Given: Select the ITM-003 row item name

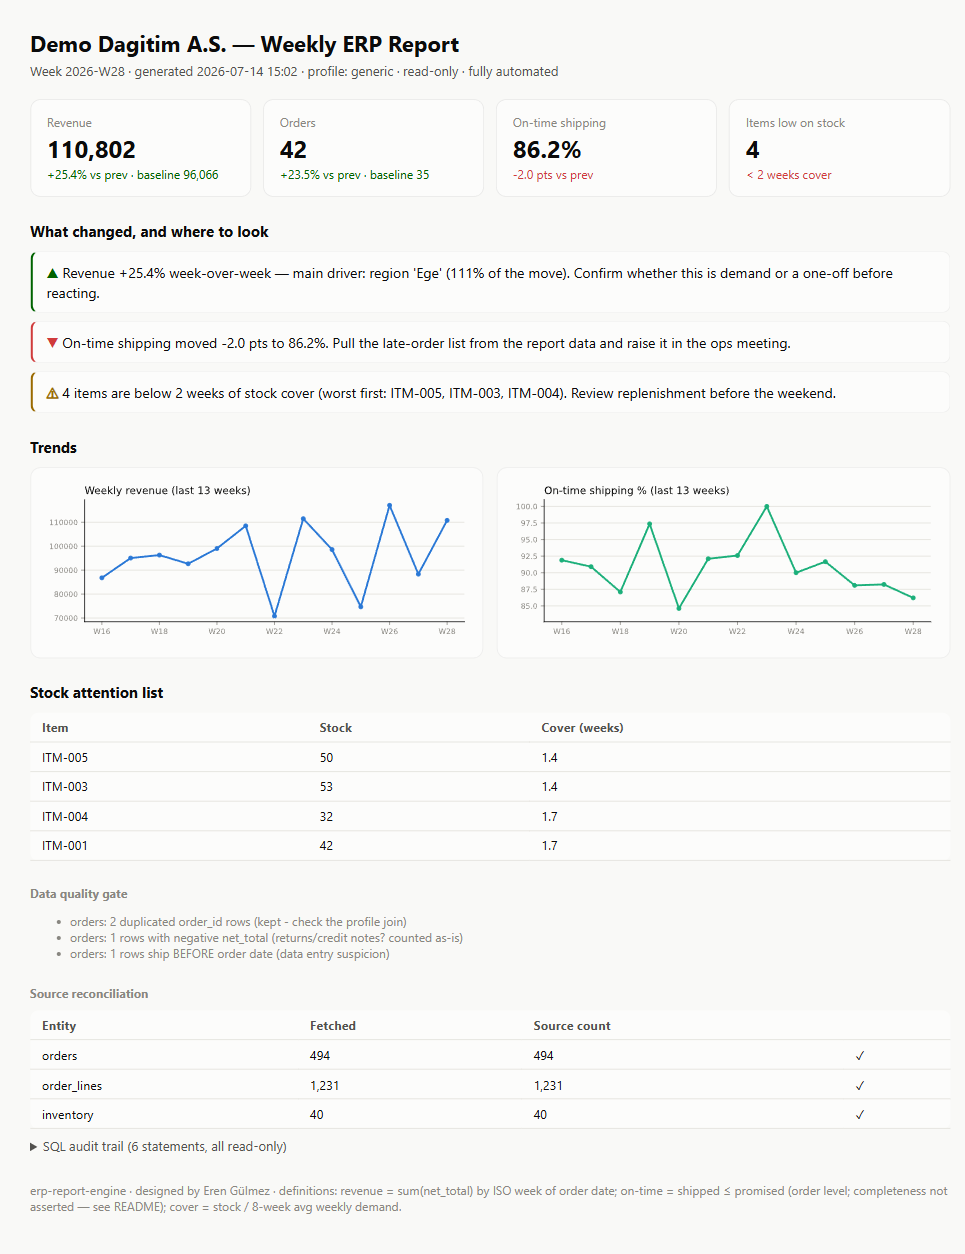Looking at the screenshot, I should [x=65, y=787].
